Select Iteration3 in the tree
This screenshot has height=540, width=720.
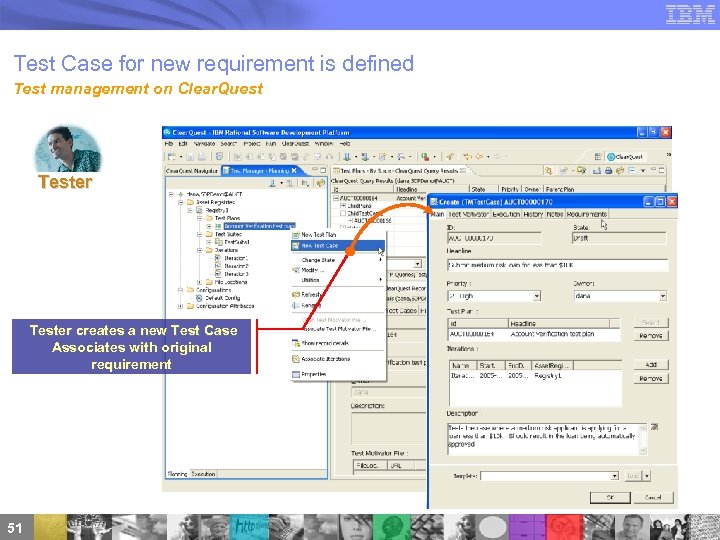pos(236,274)
